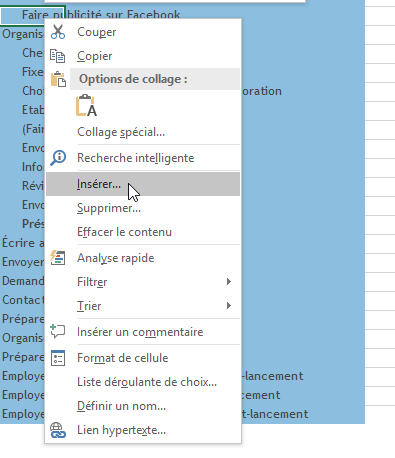Click the clipboard icon beside Options de collage
Screen dimensions: 395x458
point(58,79)
